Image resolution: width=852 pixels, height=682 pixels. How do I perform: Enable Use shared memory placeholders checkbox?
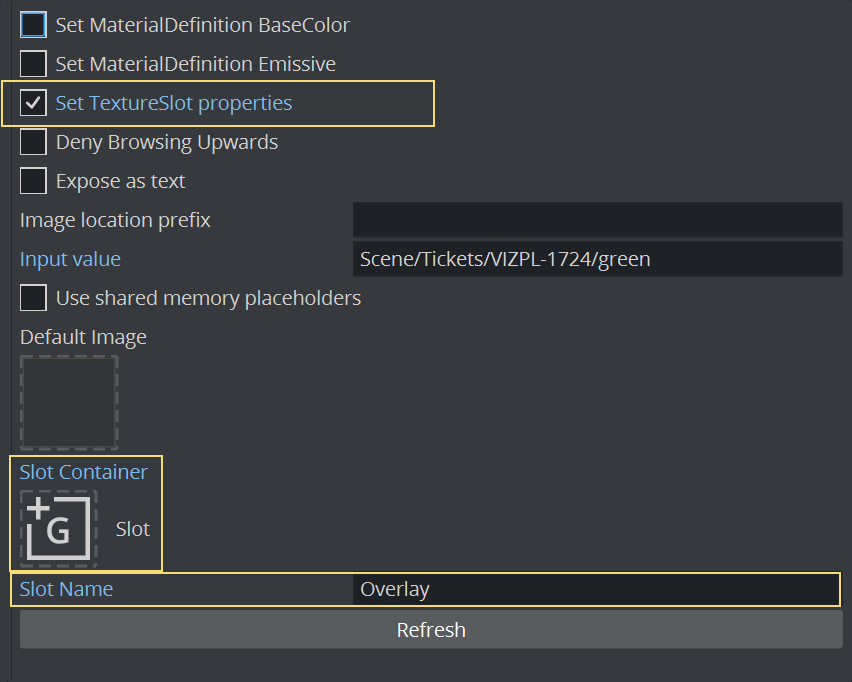(x=34, y=298)
